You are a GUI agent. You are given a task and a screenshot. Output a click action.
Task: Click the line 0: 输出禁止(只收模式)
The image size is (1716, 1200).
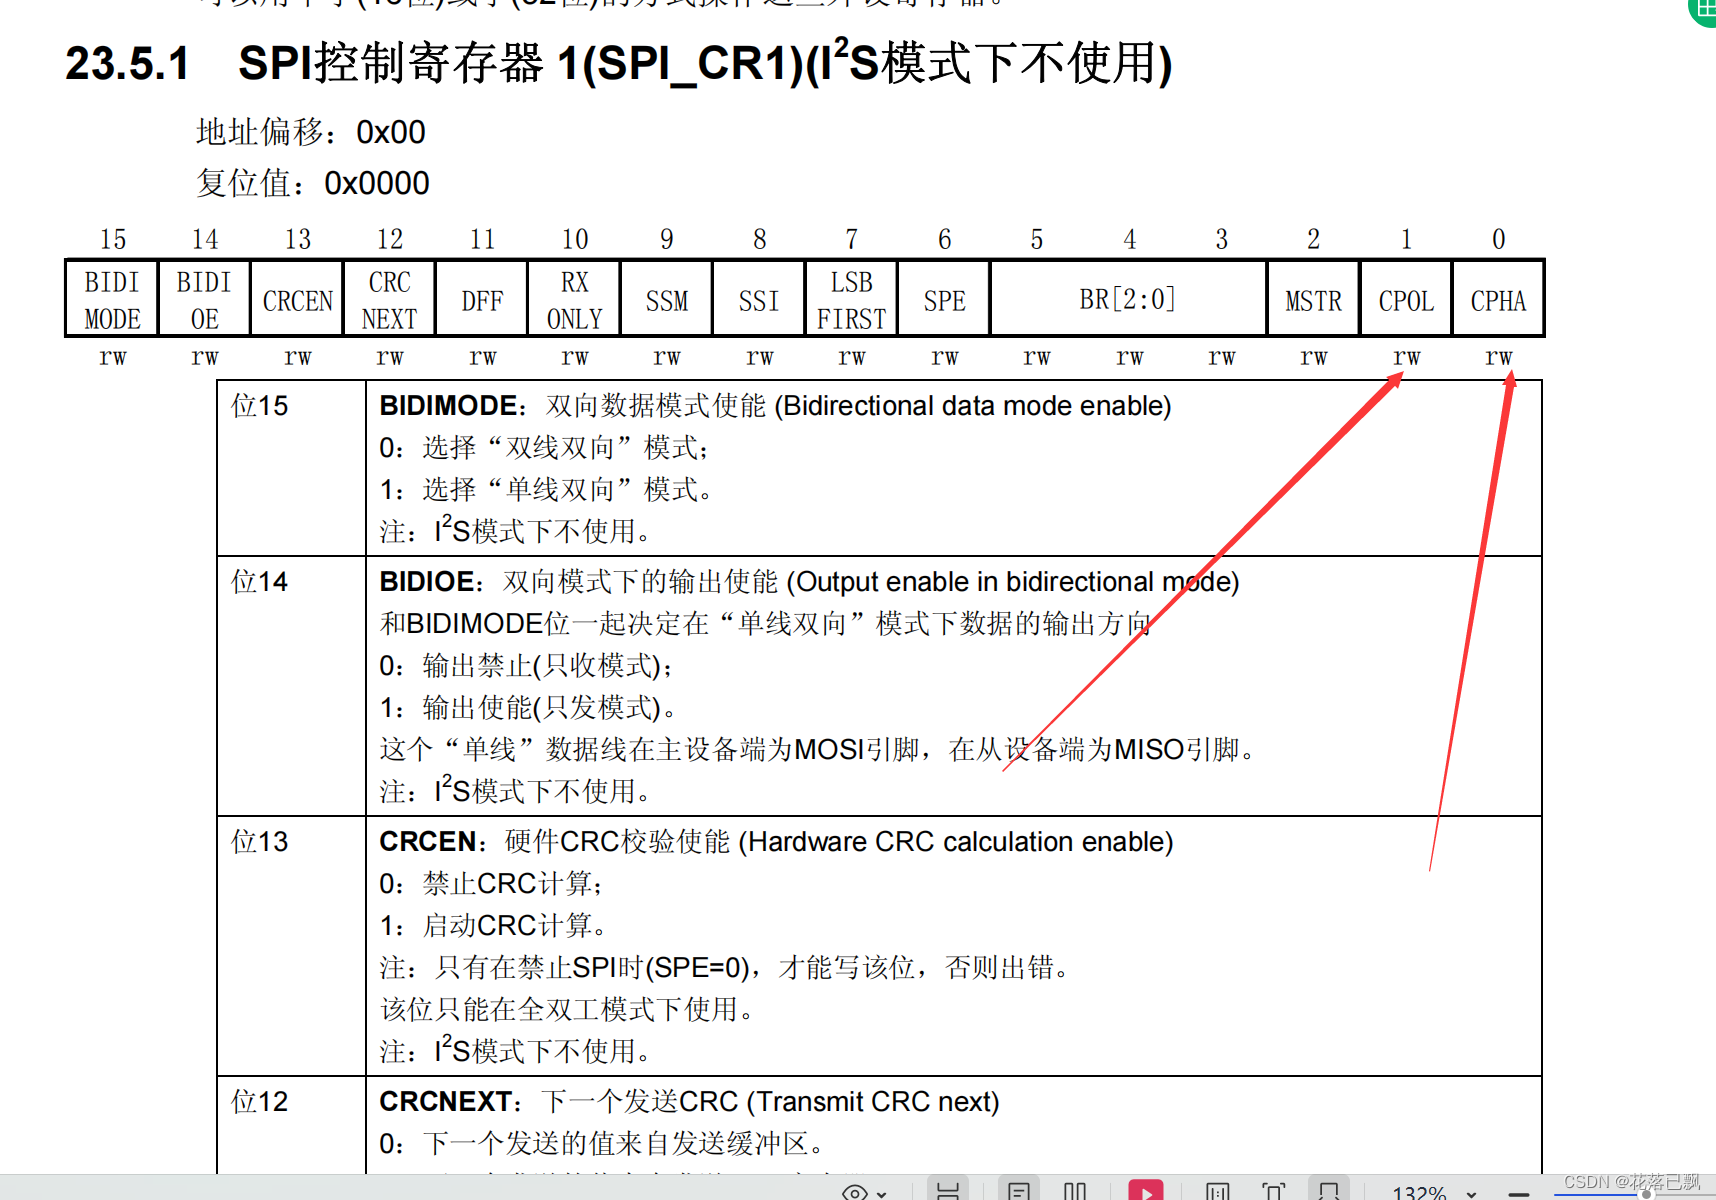(x=526, y=665)
